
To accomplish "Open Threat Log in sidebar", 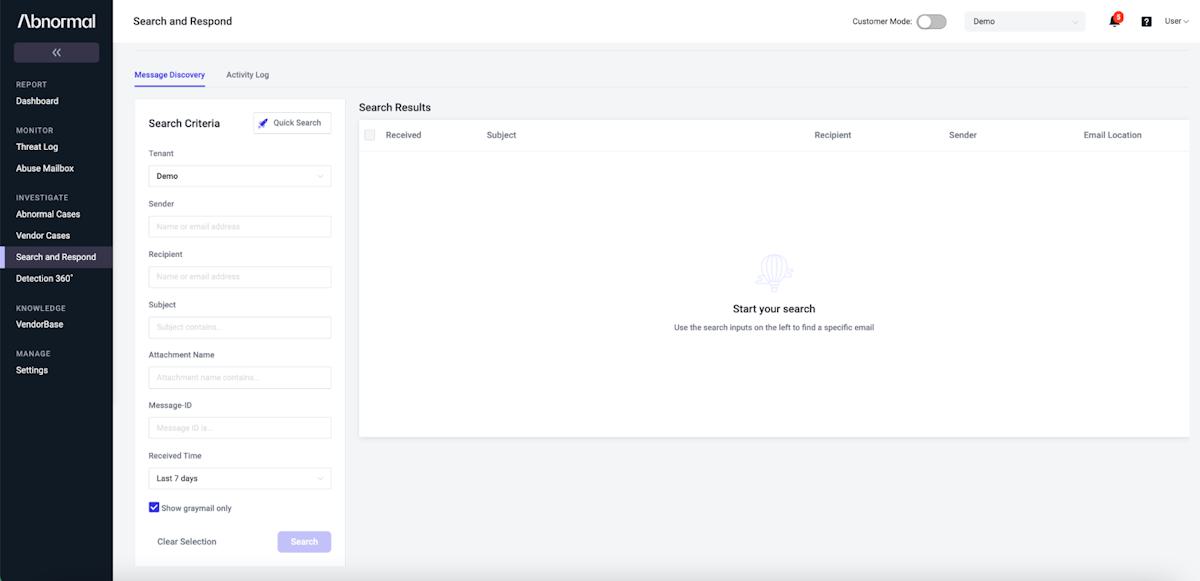I will click(37, 147).
